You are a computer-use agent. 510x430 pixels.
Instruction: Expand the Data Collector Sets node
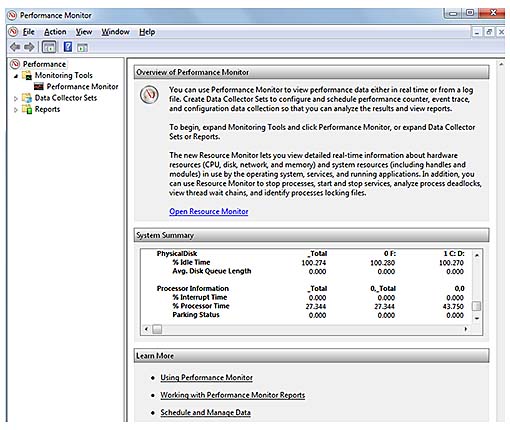[x=16, y=99]
